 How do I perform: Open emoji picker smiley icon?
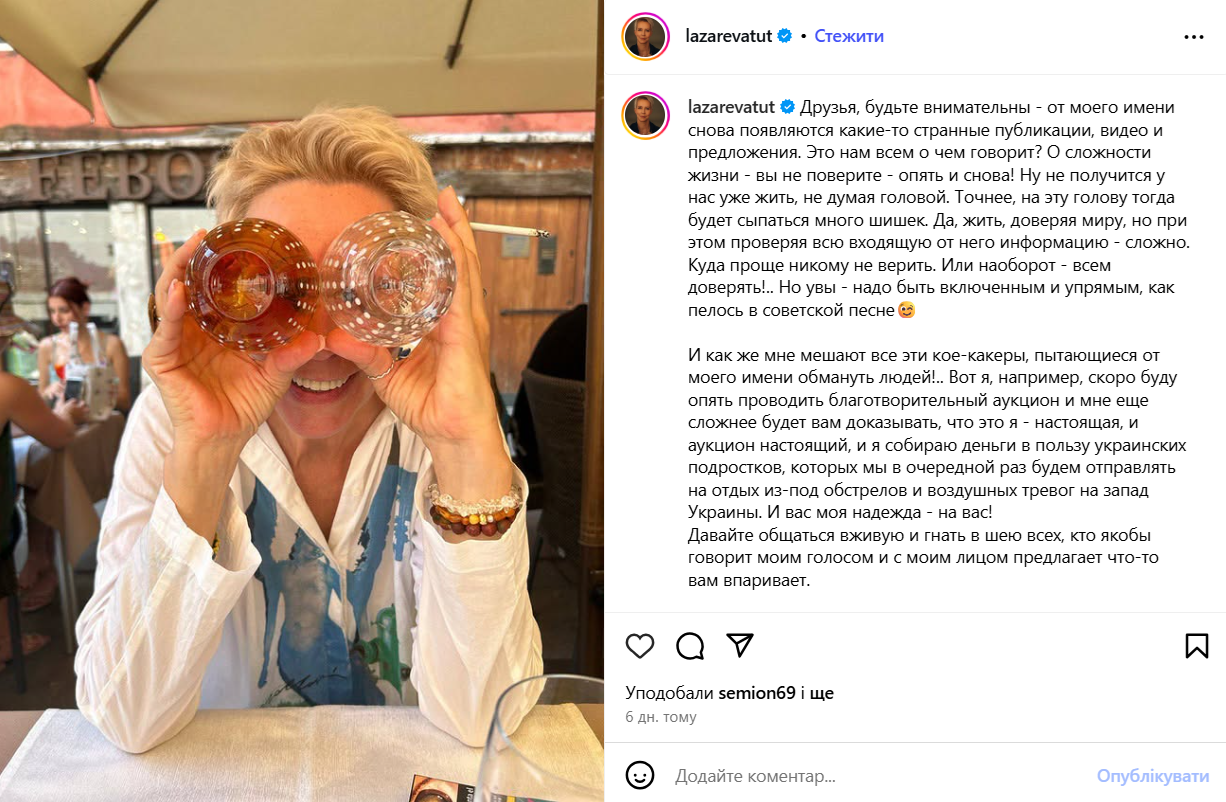pos(640,775)
